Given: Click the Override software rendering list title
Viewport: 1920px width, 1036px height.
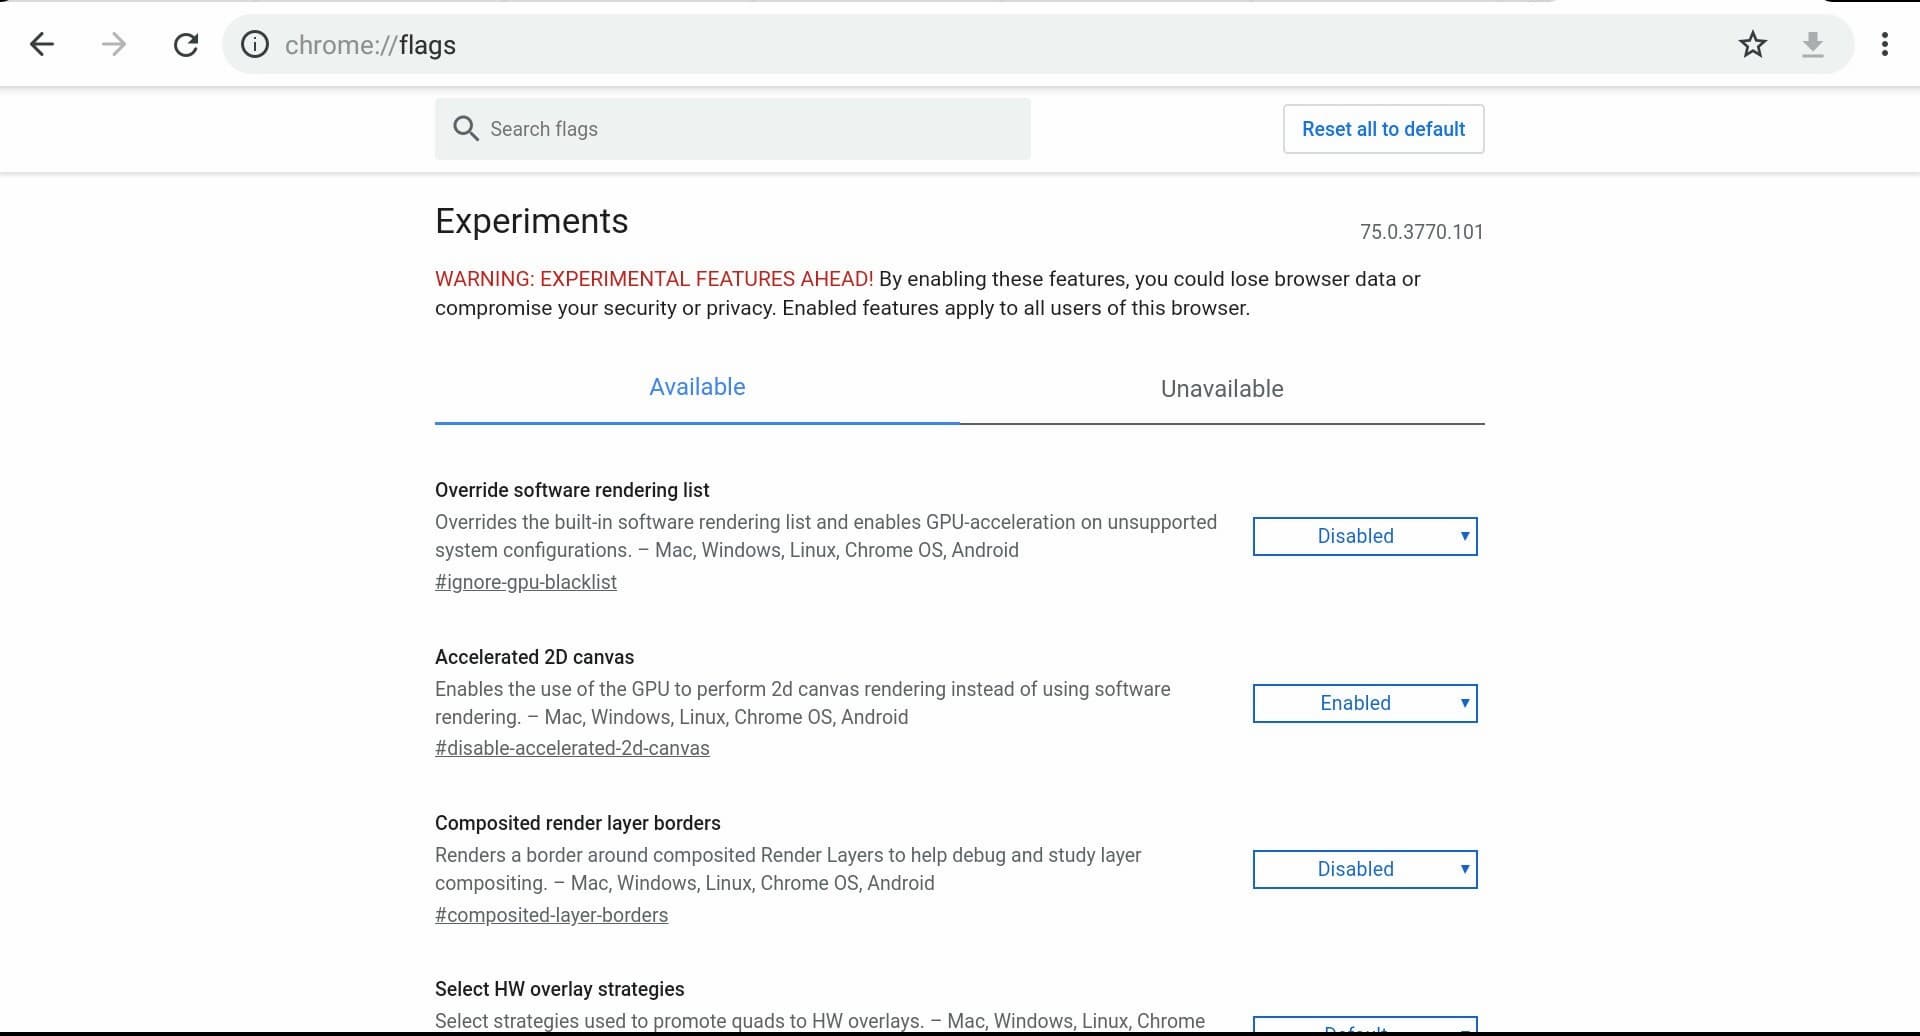Looking at the screenshot, I should coord(572,490).
